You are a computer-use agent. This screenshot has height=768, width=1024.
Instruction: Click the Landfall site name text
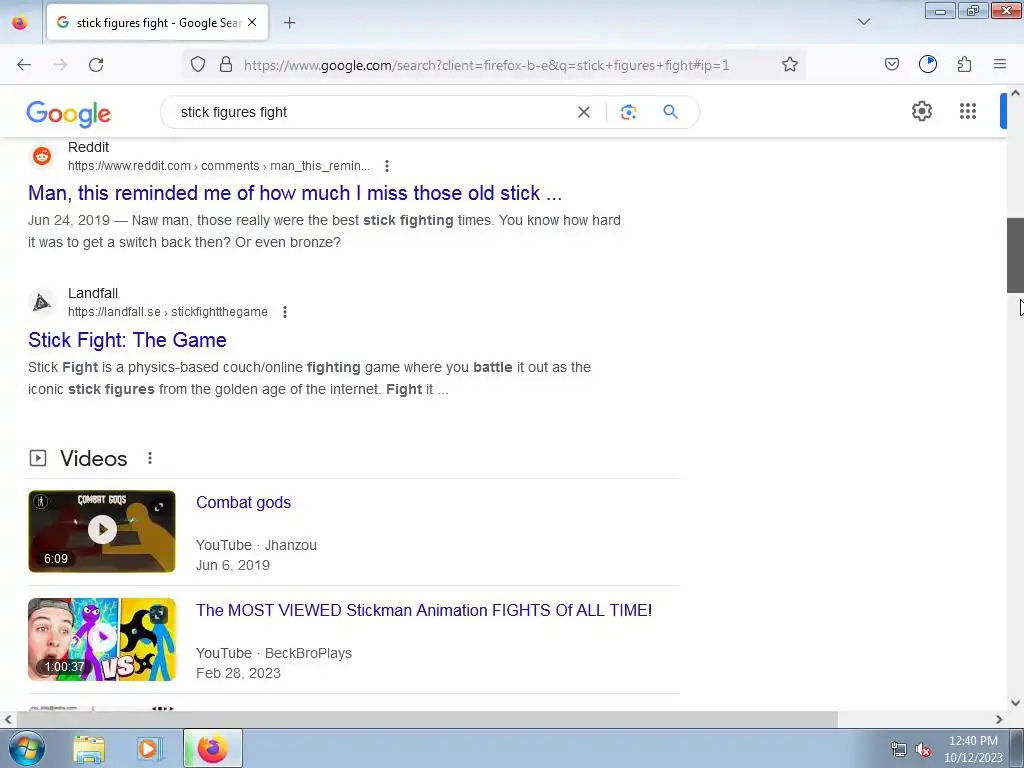(x=93, y=293)
